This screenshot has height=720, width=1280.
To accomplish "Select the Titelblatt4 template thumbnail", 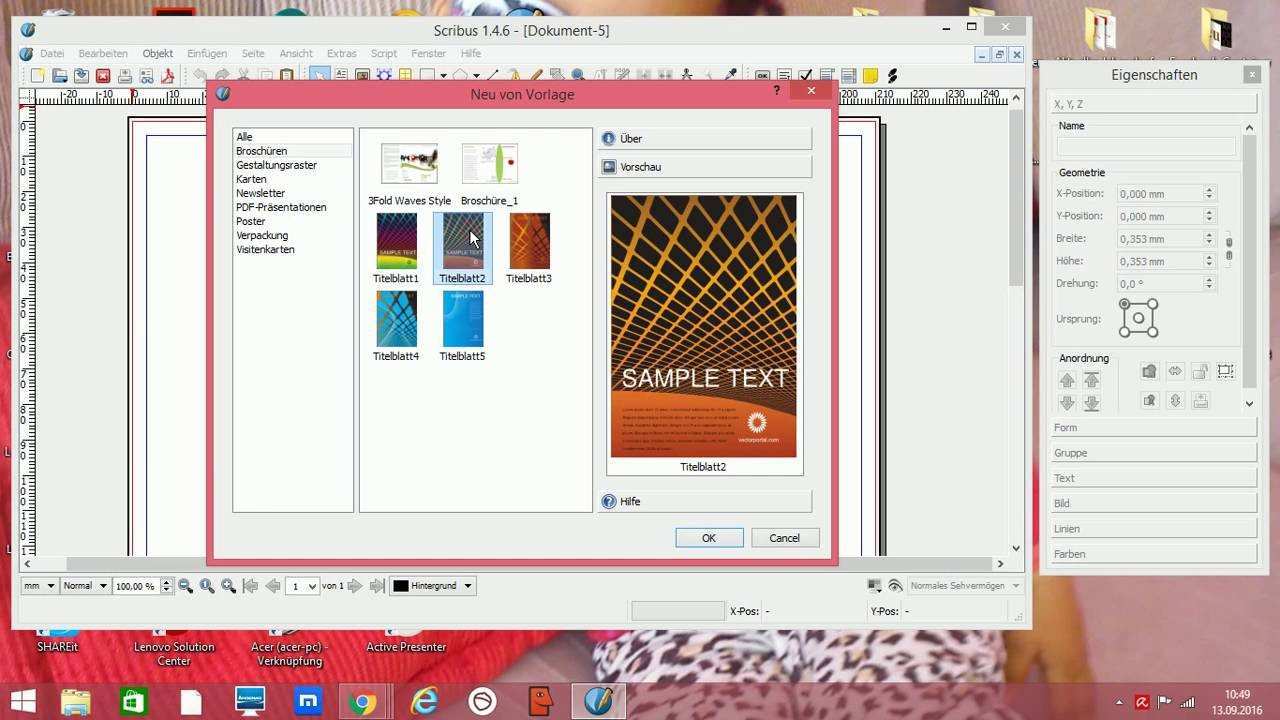I will pos(396,320).
